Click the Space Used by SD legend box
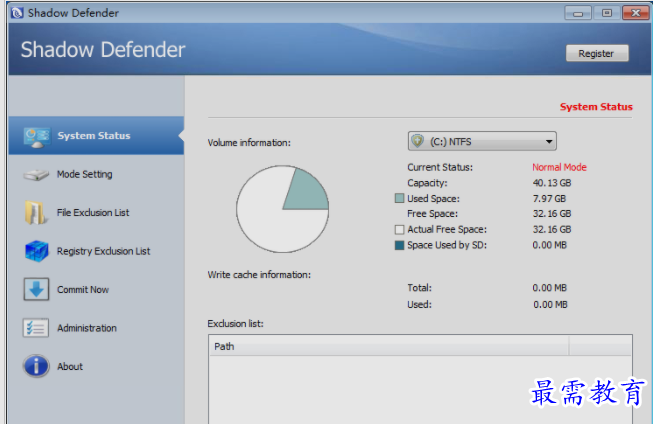This screenshot has height=424, width=653. click(399, 245)
